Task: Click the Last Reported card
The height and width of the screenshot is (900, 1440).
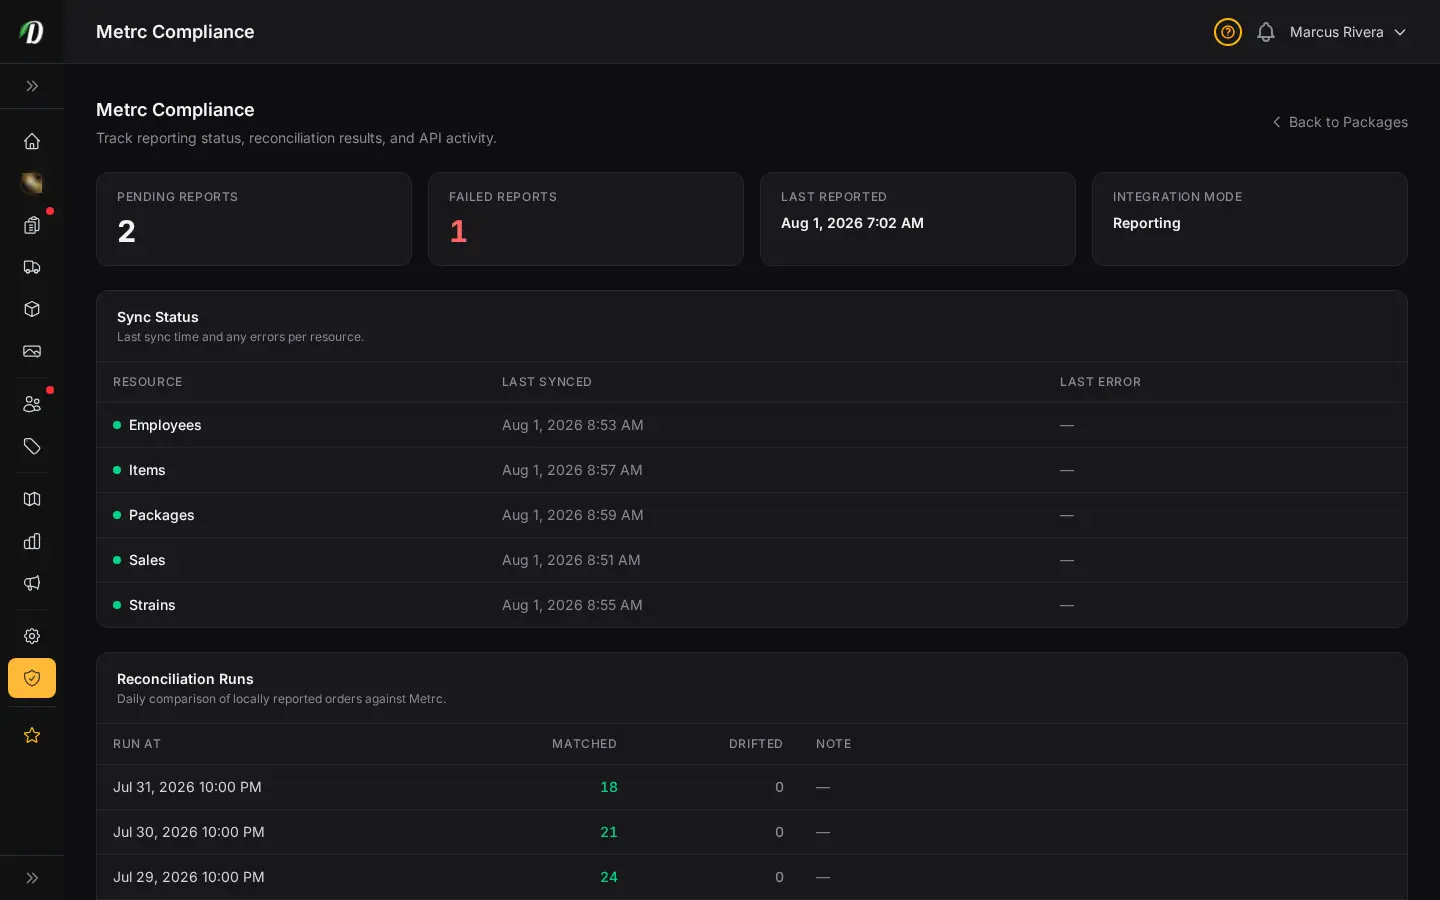Action: tap(918, 219)
